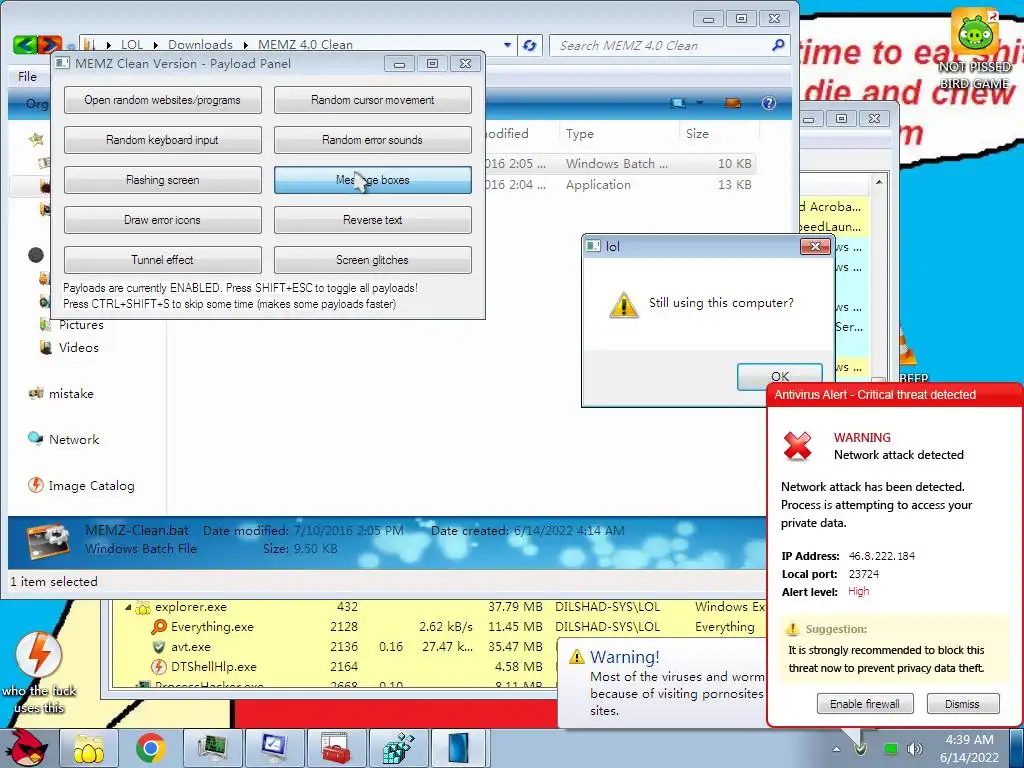The image size is (1024, 768).
Task: Click the antivirus shield tray icon
Action: coord(861,749)
